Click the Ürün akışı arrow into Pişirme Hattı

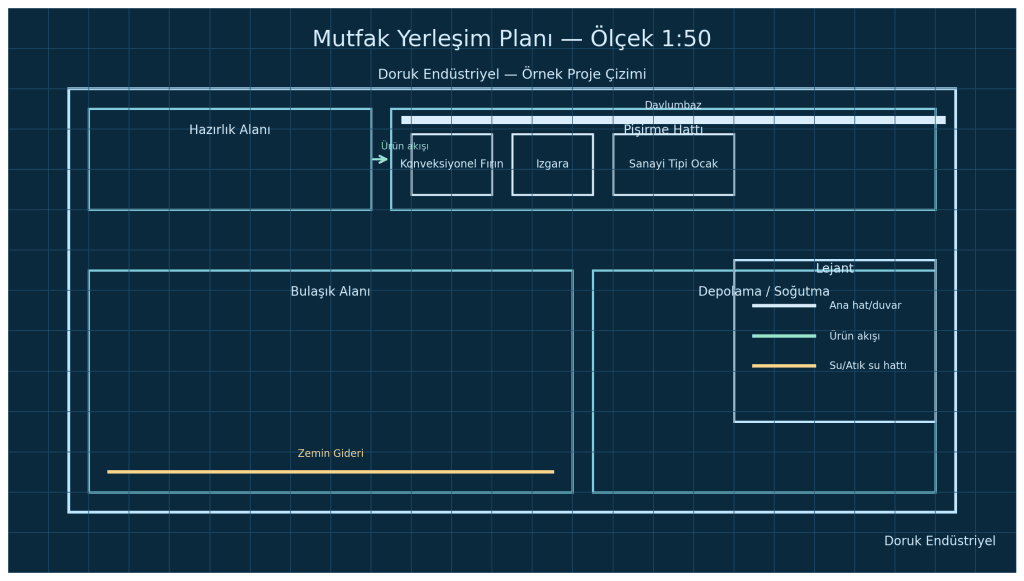click(380, 159)
